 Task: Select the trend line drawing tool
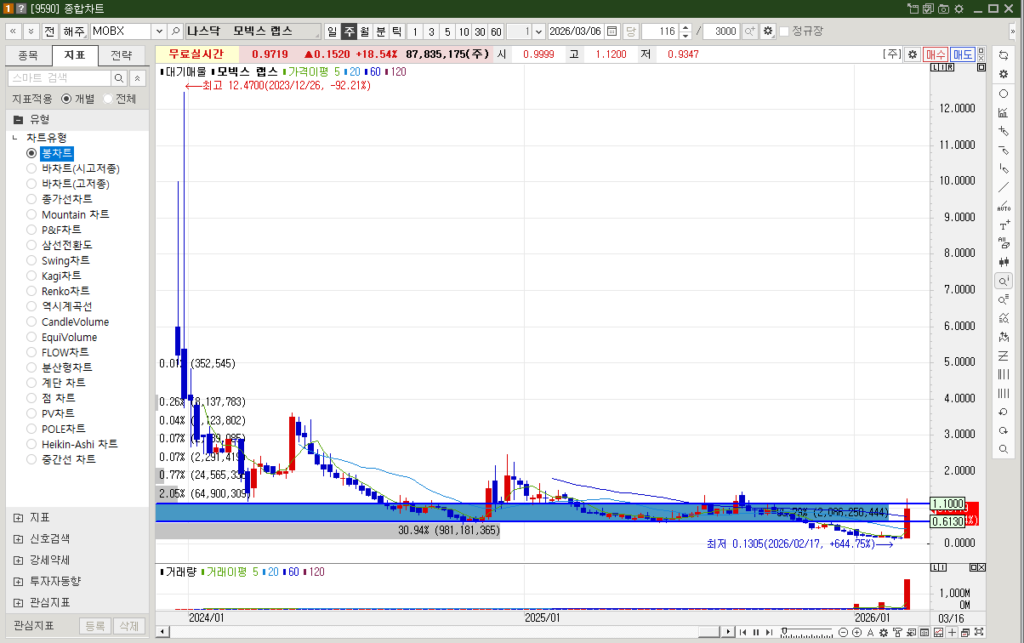(1003, 187)
